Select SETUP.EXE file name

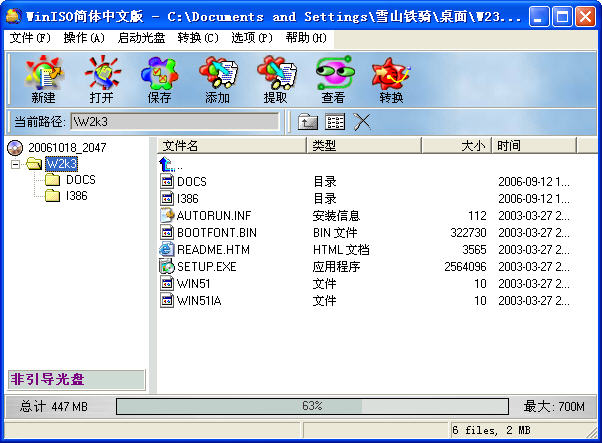(x=207, y=267)
